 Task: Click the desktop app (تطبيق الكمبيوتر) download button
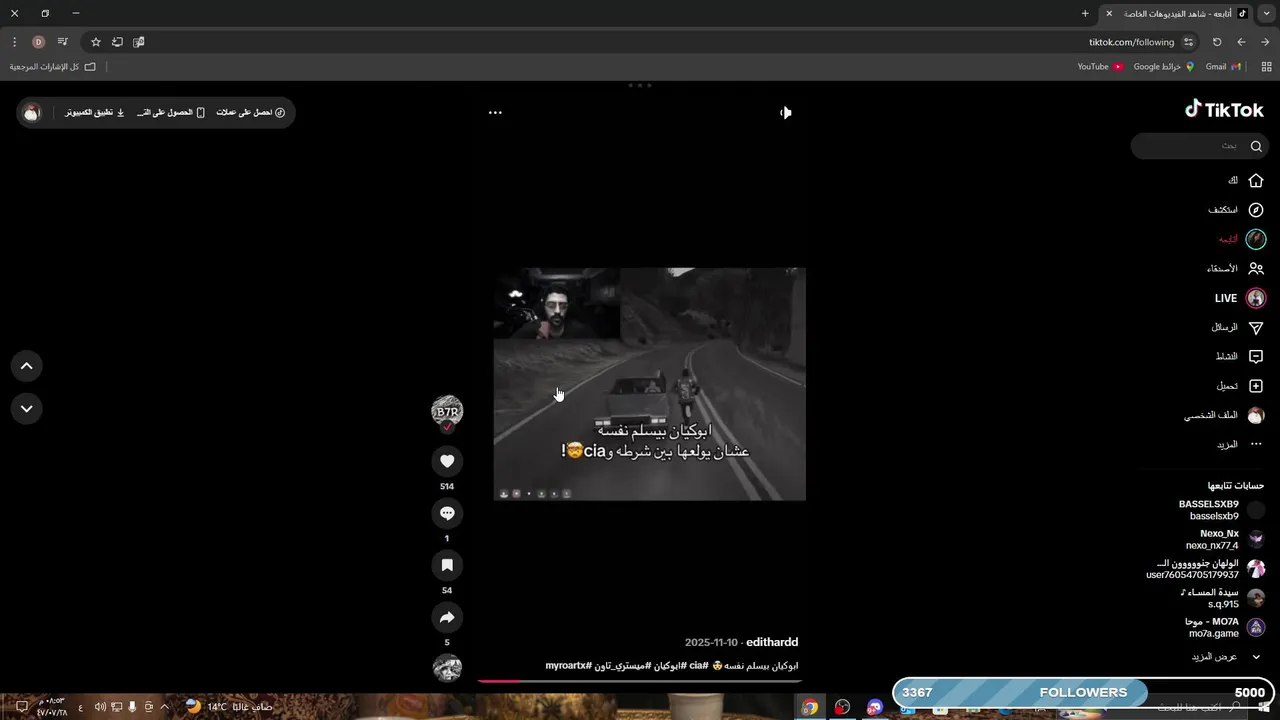(95, 112)
